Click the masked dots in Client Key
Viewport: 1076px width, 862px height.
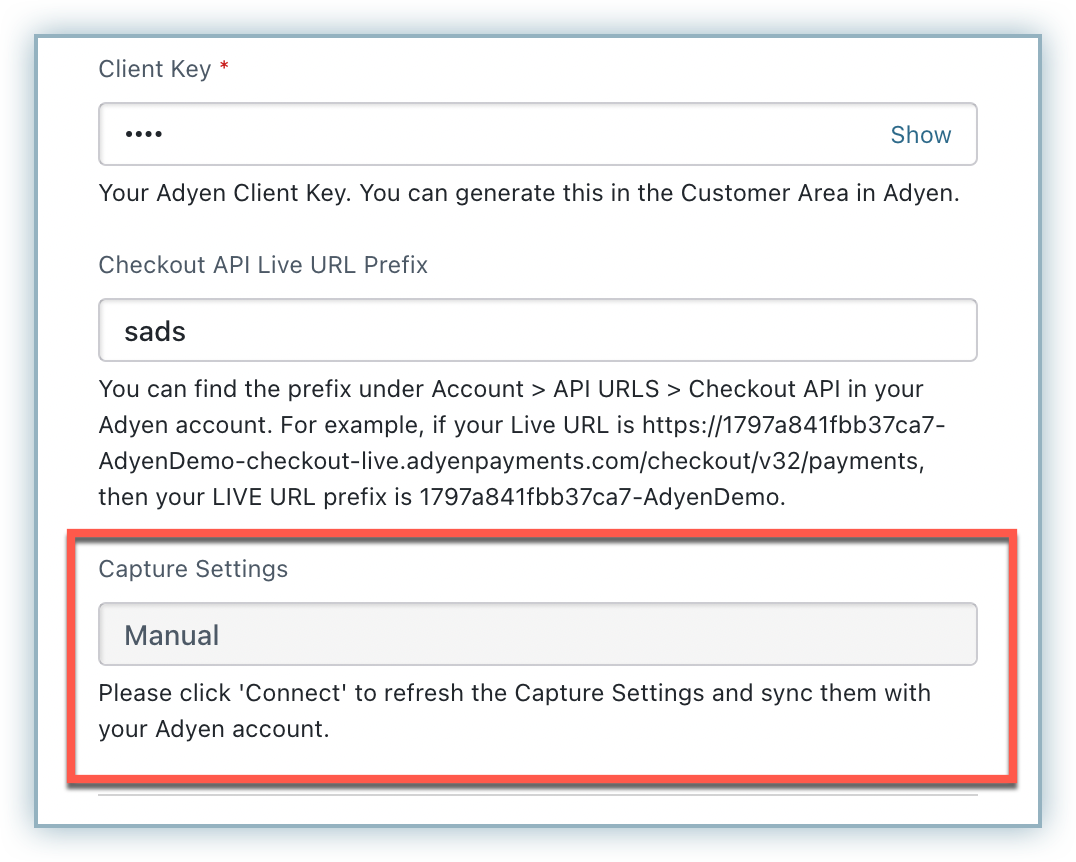[x=143, y=135]
